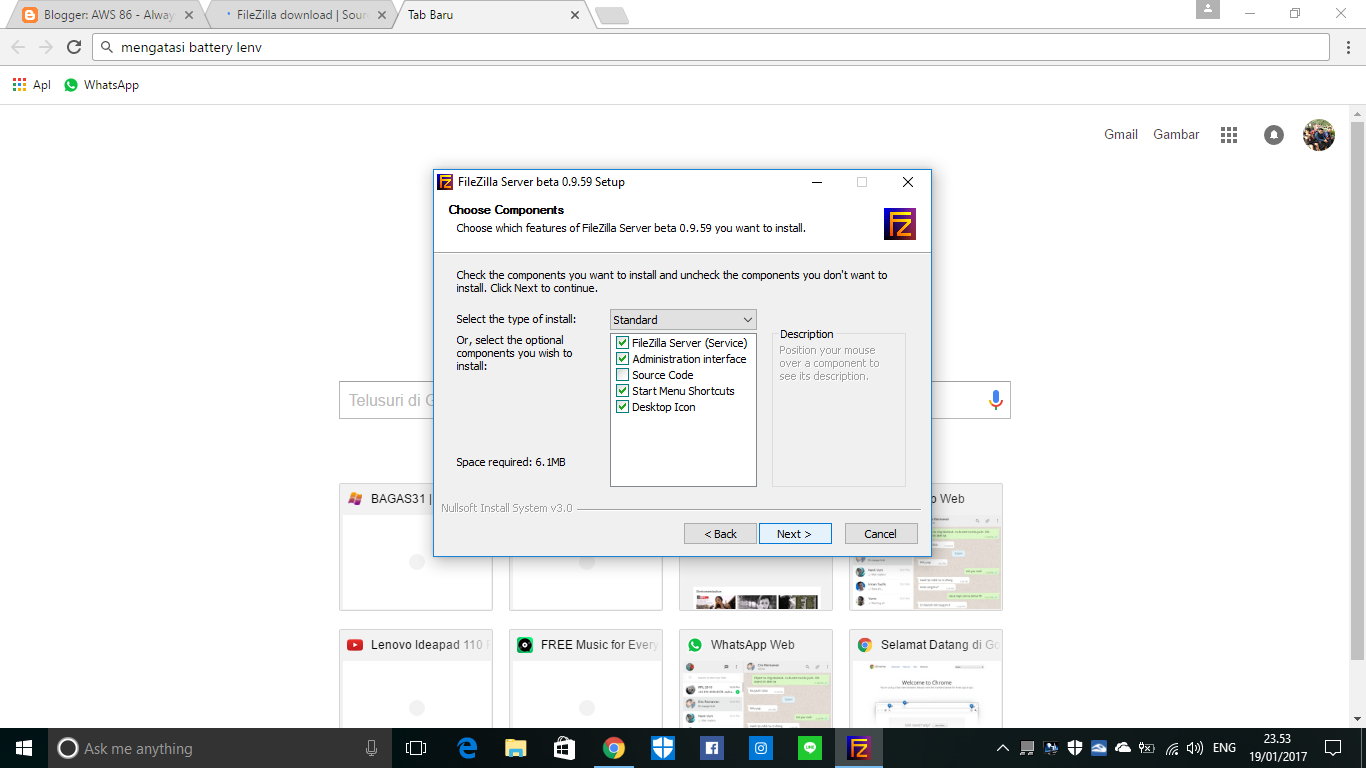Open the Gambar images link
The width and height of the screenshot is (1366, 768).
tap(1176, 134)
